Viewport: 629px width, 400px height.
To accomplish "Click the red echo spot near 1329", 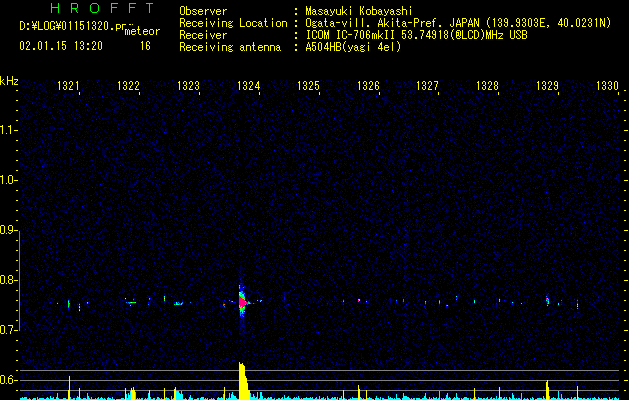I will [547, 300].
